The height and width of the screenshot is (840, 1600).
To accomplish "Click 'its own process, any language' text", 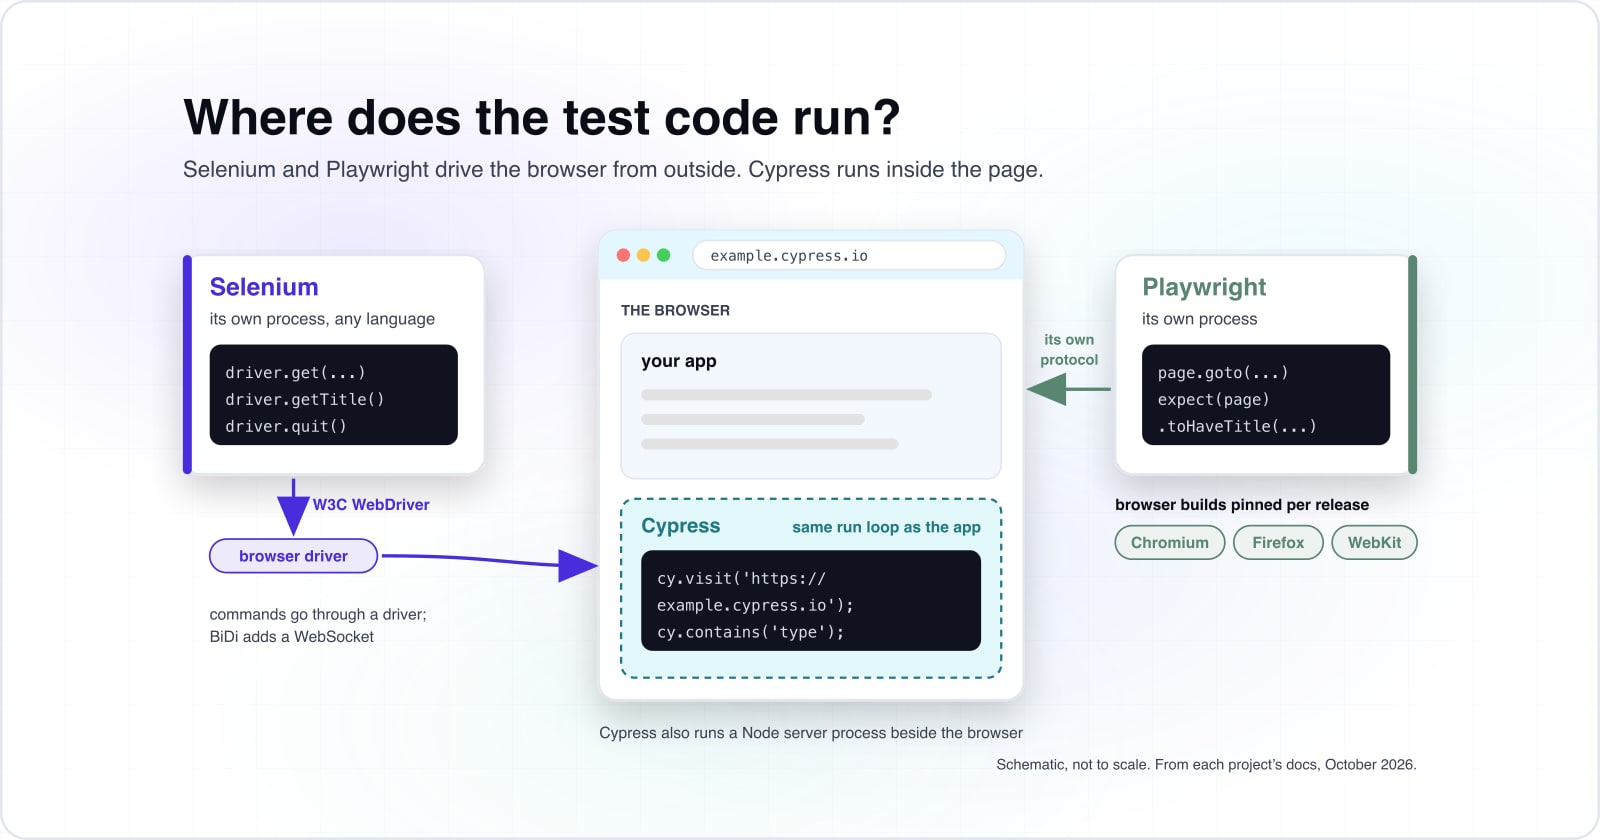I will [322, 319].
